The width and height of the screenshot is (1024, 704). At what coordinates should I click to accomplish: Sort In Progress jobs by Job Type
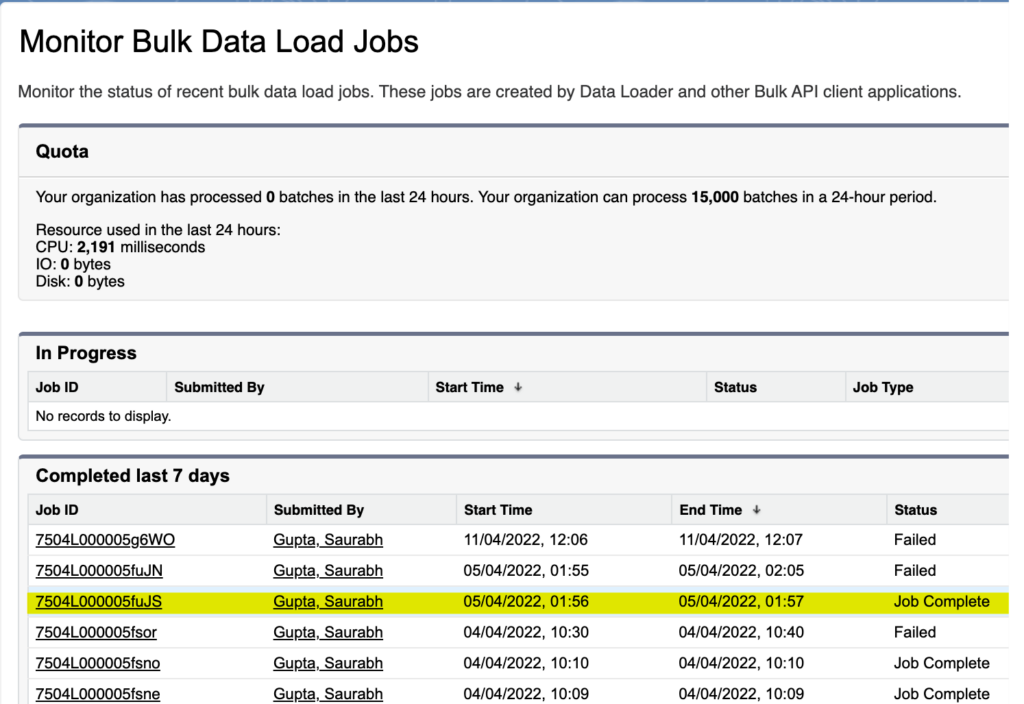click(x=882, y=387)
